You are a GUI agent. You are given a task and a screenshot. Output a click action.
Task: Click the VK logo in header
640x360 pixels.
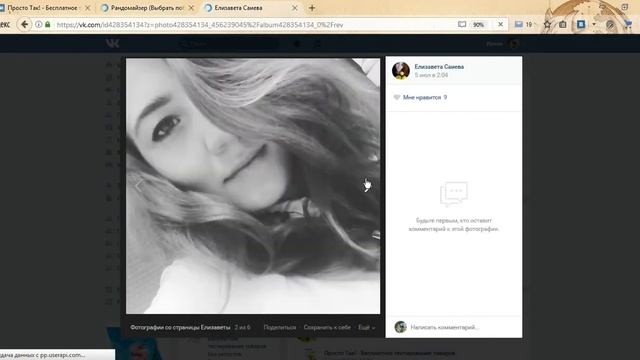[112, 43]
